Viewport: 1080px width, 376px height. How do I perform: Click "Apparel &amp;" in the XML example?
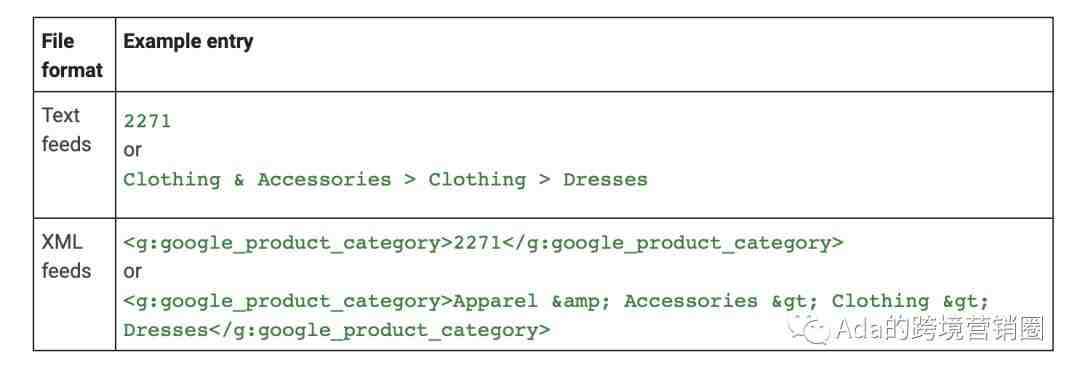(x=527, y=302)
